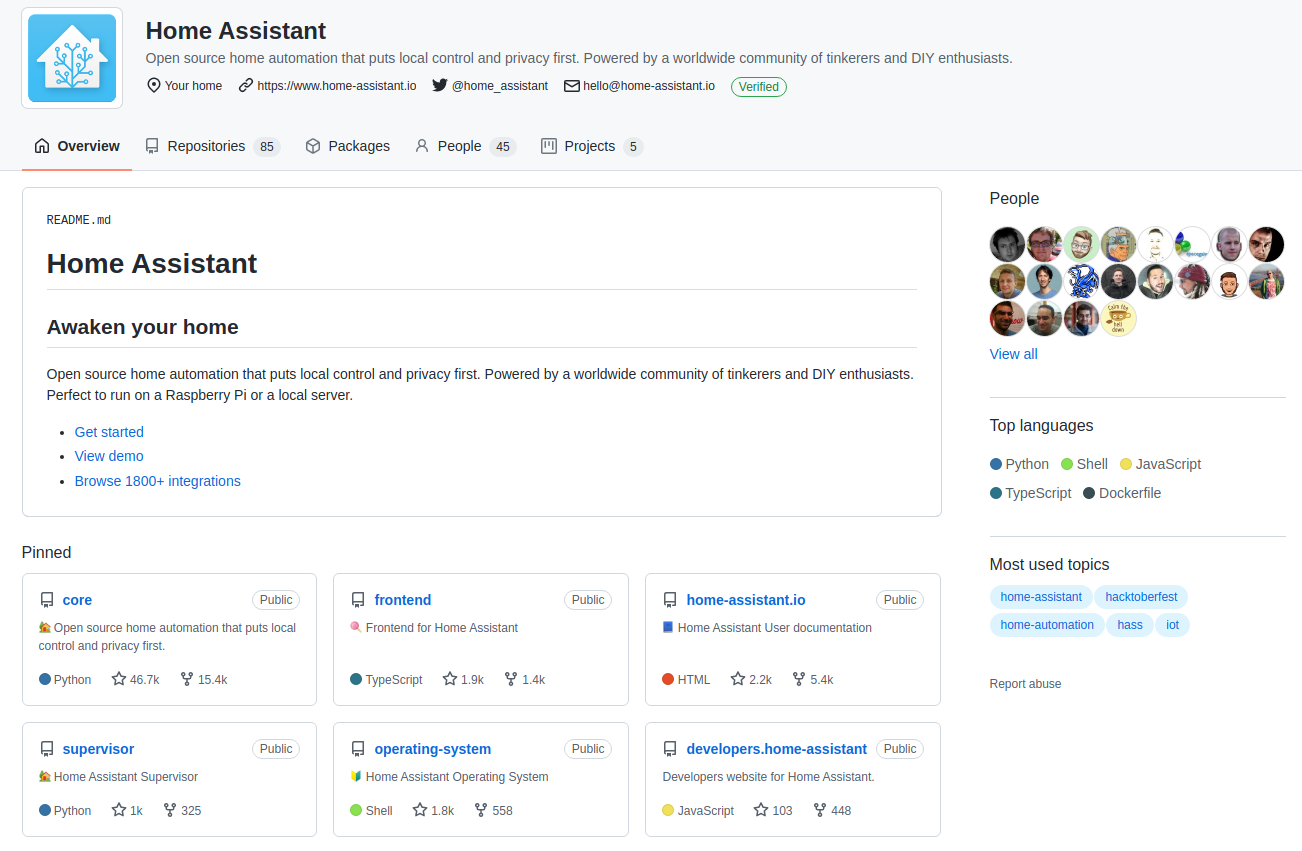The image size is (1302, 851).
Task: Click the Verified badge
Action: pos(759,87)
